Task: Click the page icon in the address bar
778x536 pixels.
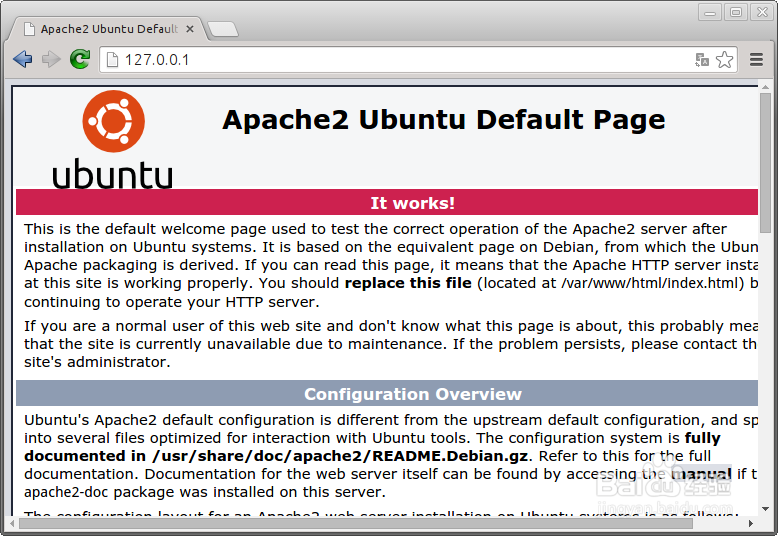Action: pos(113,60)
